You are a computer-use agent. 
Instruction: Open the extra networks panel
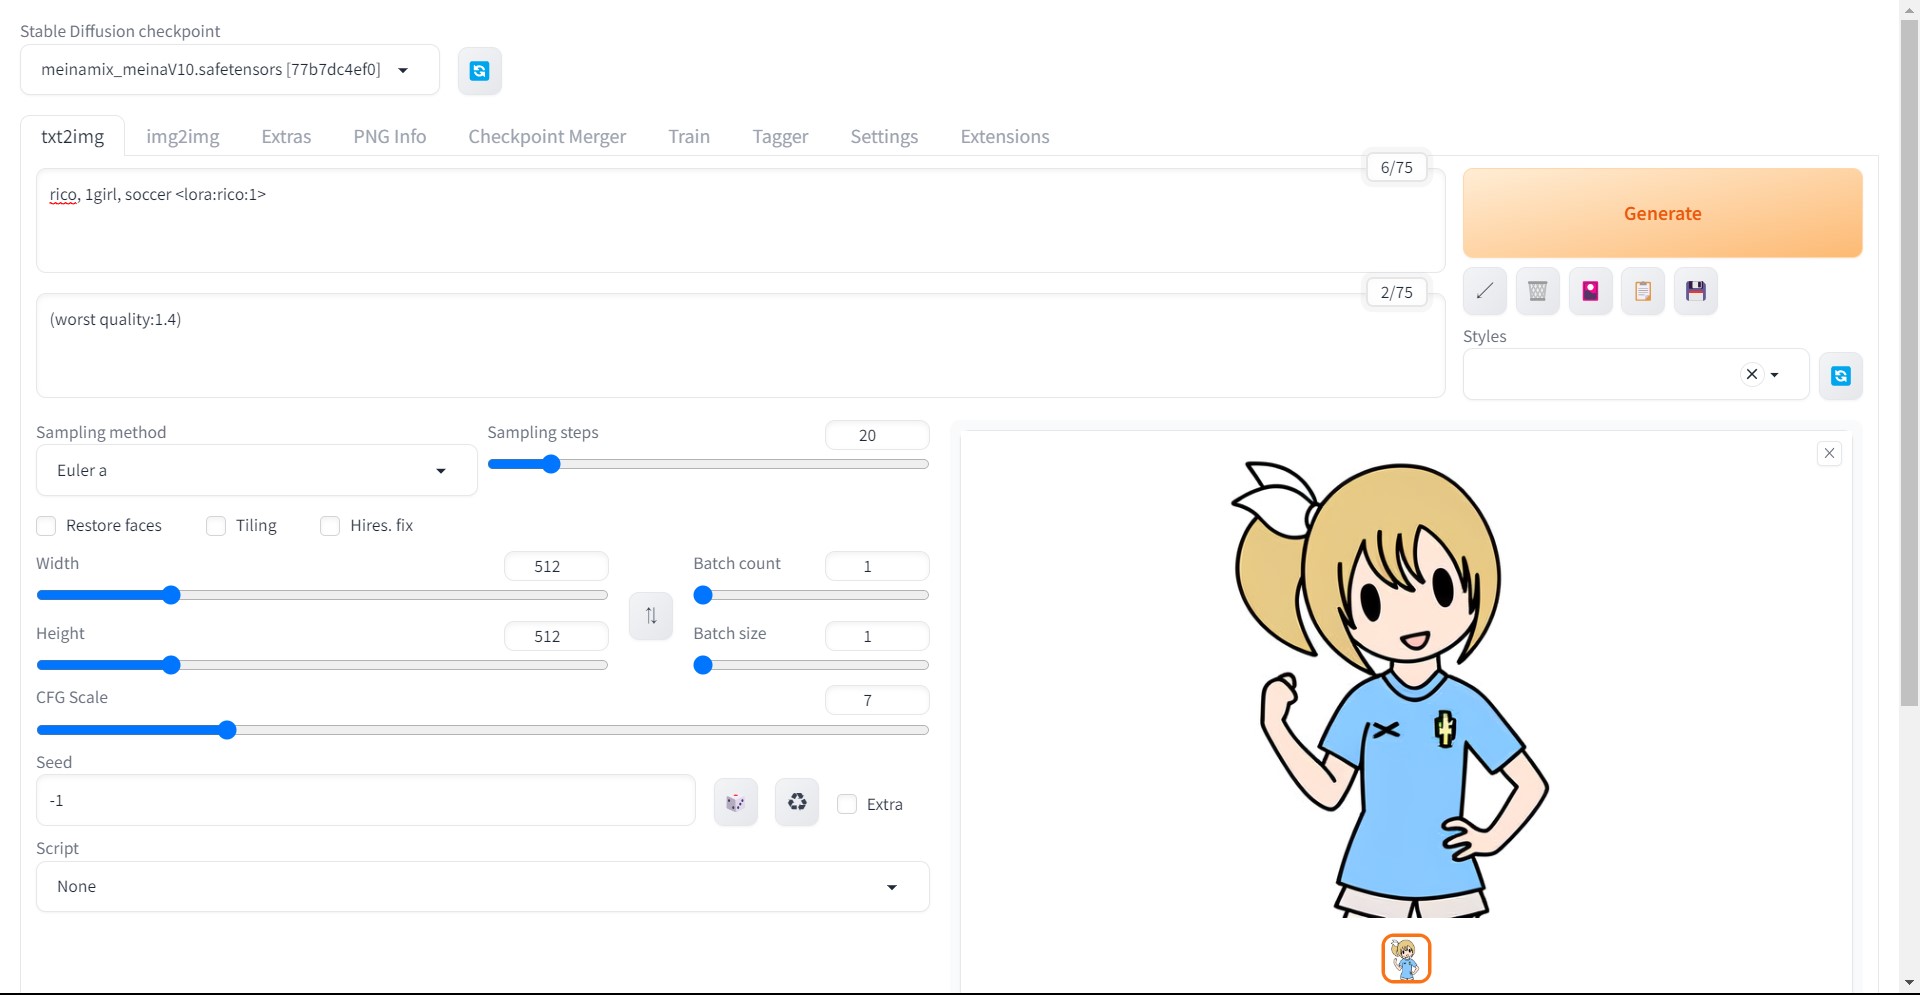coord(1590,290)
